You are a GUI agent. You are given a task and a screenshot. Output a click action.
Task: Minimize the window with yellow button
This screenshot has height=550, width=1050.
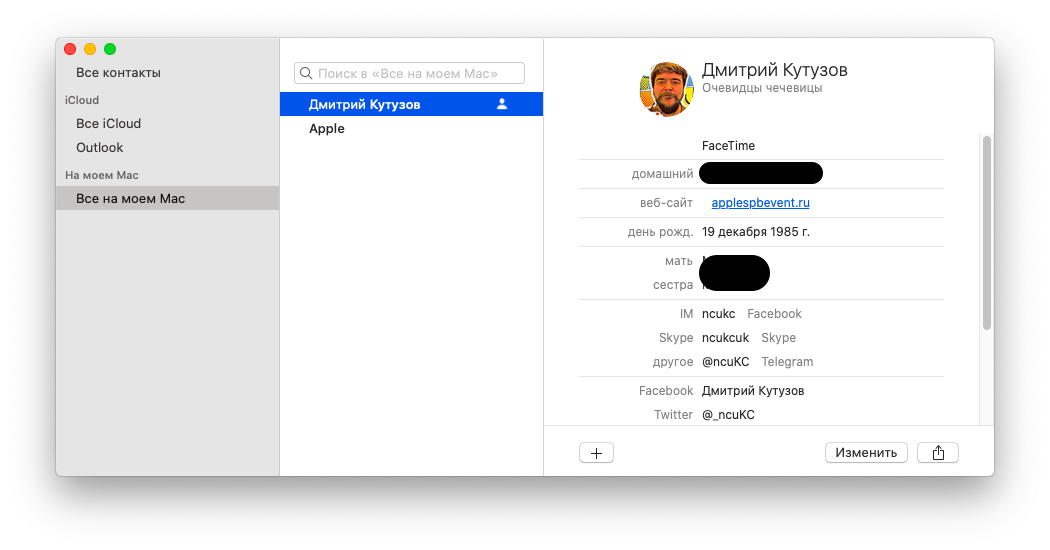click(90, 49)
